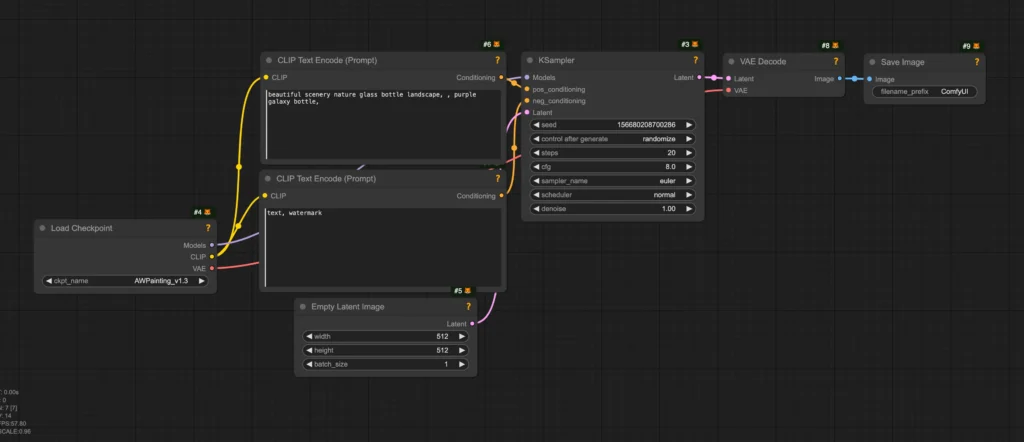Open the help icon on VAE Decode node
The width and height of the screenshot is (1024, 442).
(835, 61)
